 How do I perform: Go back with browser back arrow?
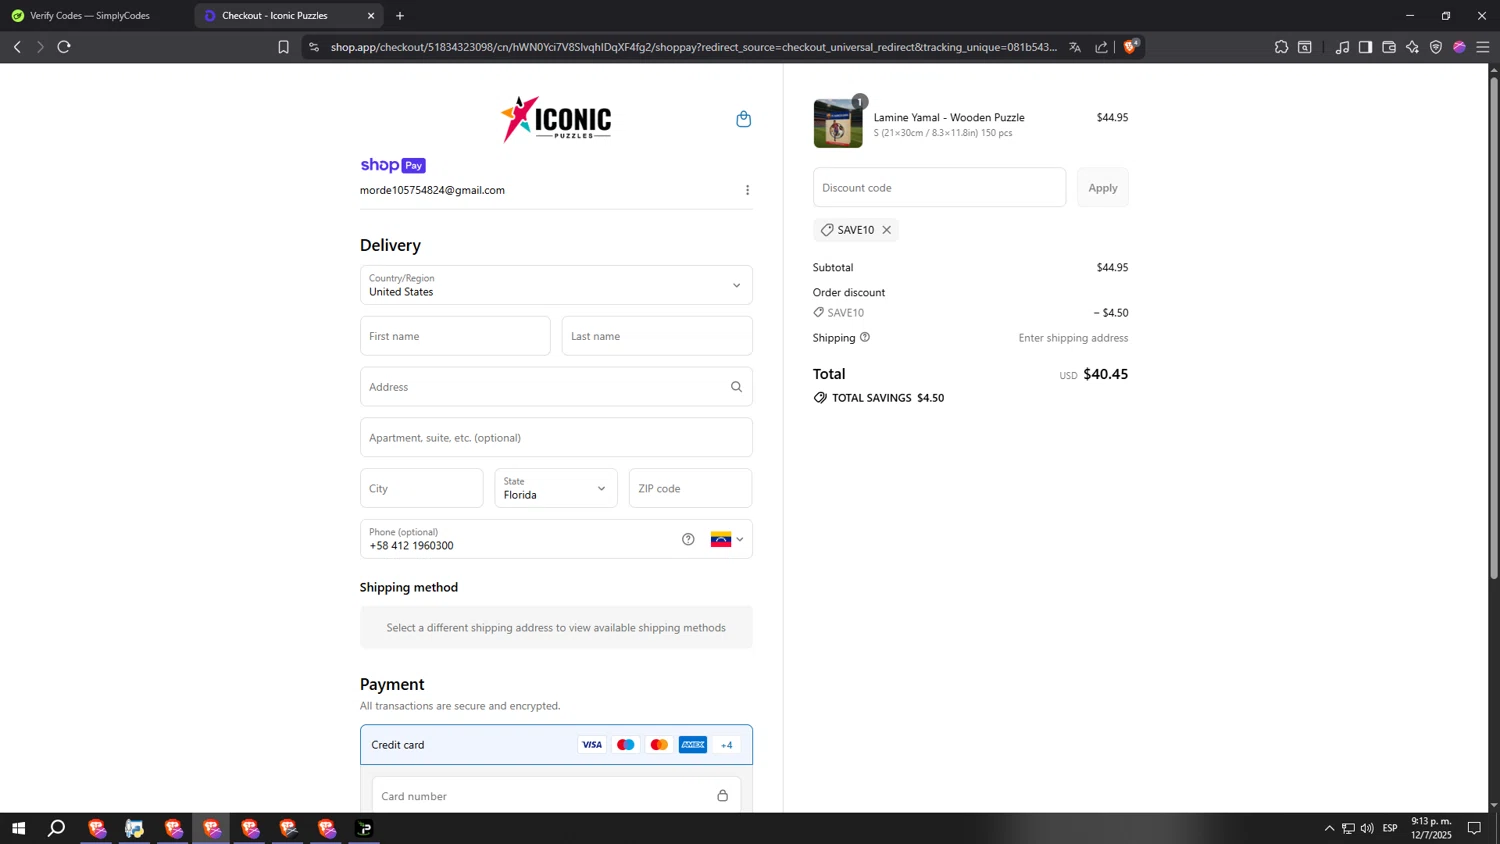click(x=17, y=47)
